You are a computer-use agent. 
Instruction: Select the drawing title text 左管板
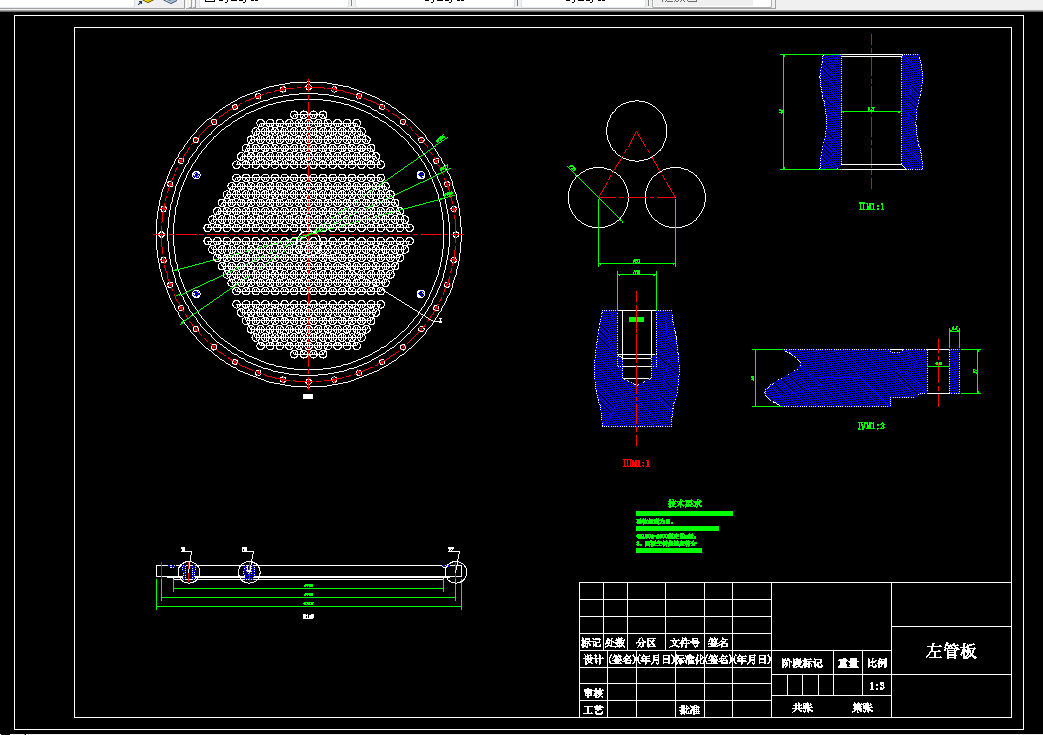click(x=951, y=651)
